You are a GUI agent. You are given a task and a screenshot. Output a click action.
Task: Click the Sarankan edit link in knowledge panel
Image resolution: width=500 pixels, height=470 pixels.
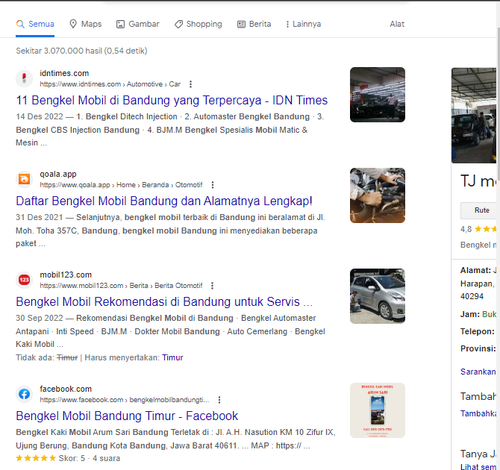[478, 372]
